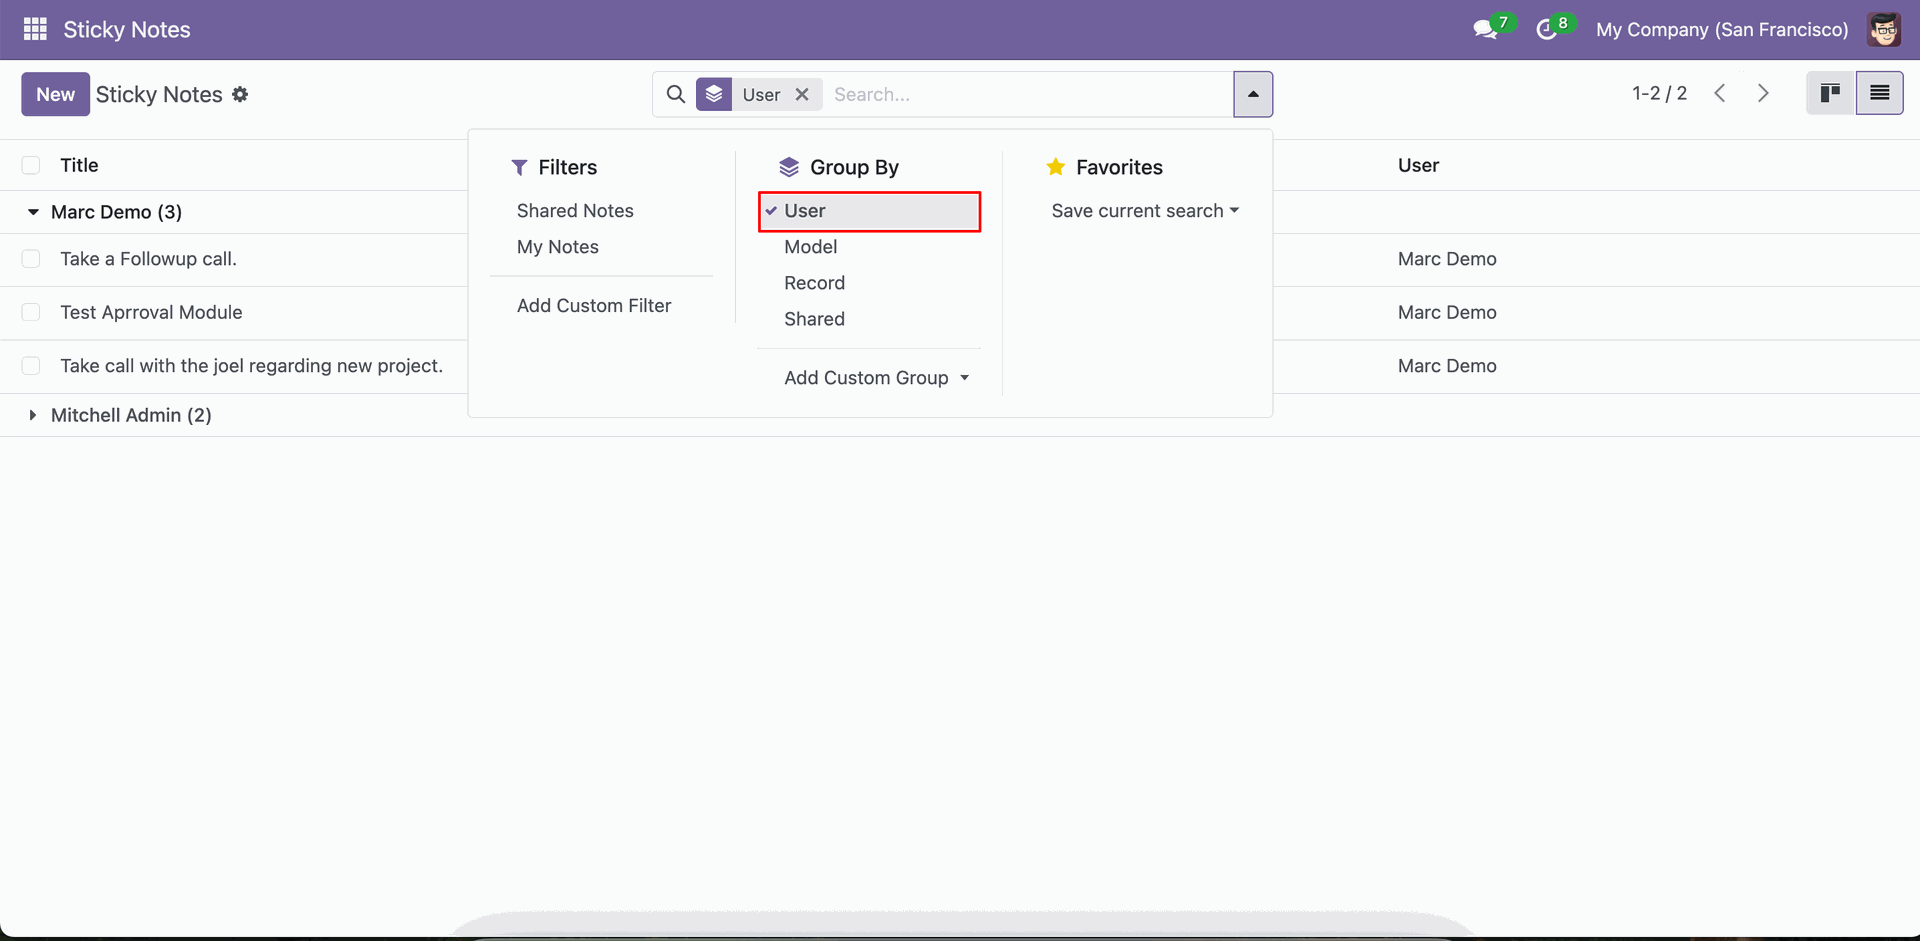The width and height of the screenshot is (1920, 941).
Task: Collapse the search options dropdown toggle
Action: [1252, 94]
